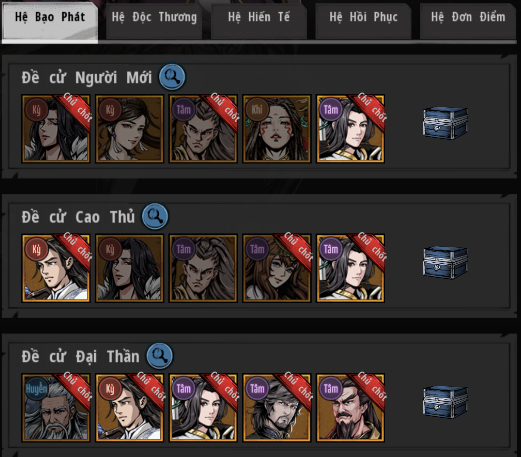This screenshot has width=521, height=457.
Task: Click magnifier icon beside Đề cử Cao Thủ
Action: pyautogui.click(x=155, y=216)
